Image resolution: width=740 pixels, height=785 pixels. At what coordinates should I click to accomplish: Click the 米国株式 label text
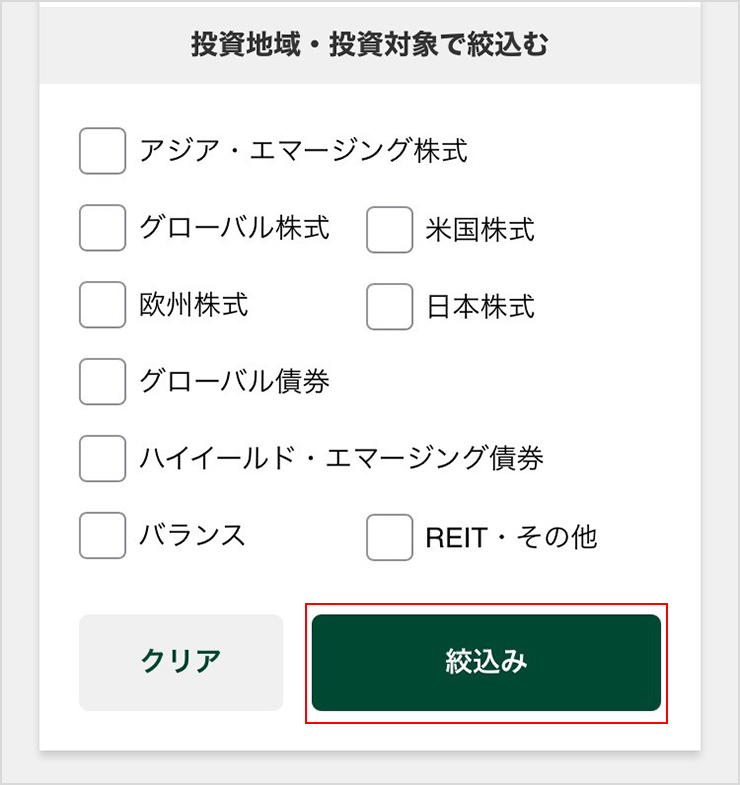[x=480, y=230]
